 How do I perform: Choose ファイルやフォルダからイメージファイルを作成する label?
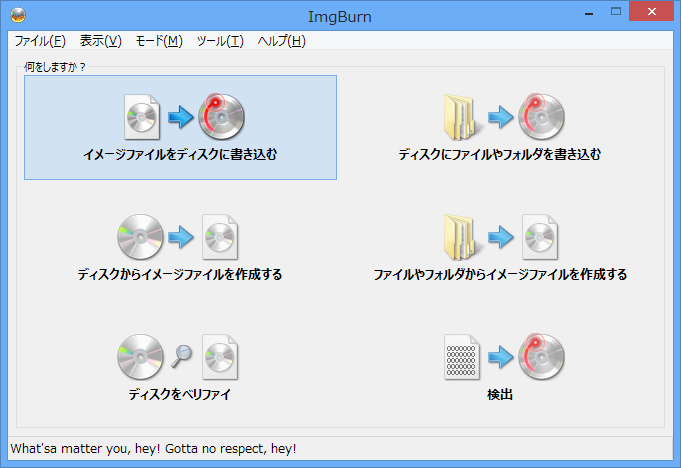500,274
